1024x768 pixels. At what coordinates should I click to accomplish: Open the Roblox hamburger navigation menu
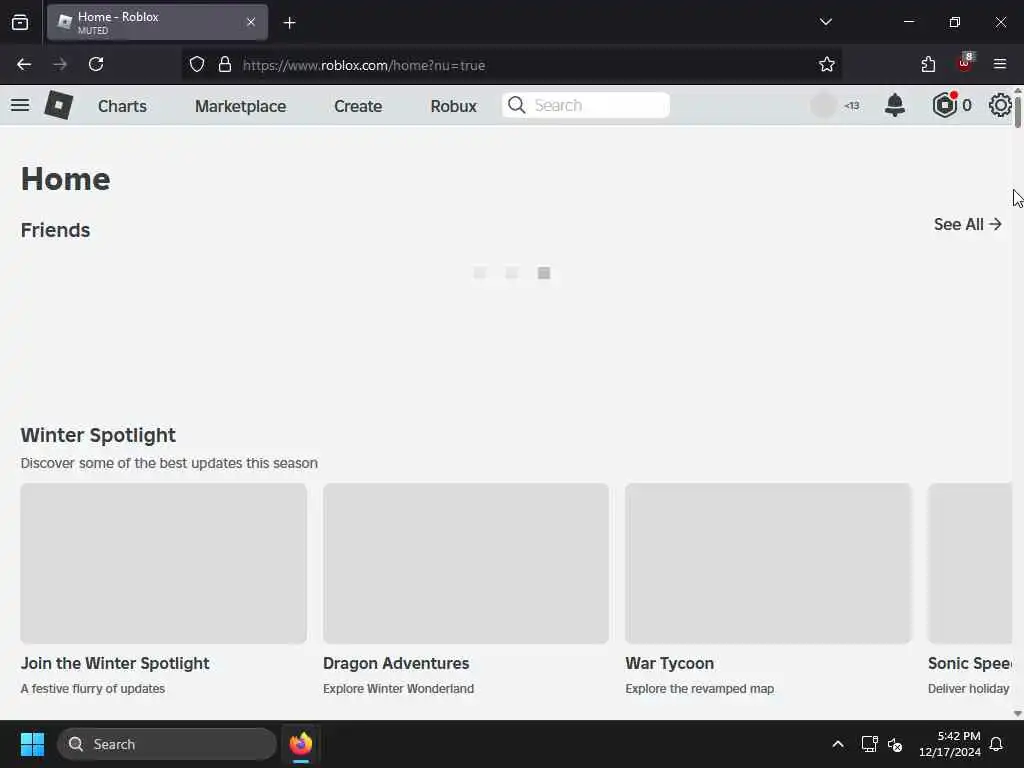(20, 105)
